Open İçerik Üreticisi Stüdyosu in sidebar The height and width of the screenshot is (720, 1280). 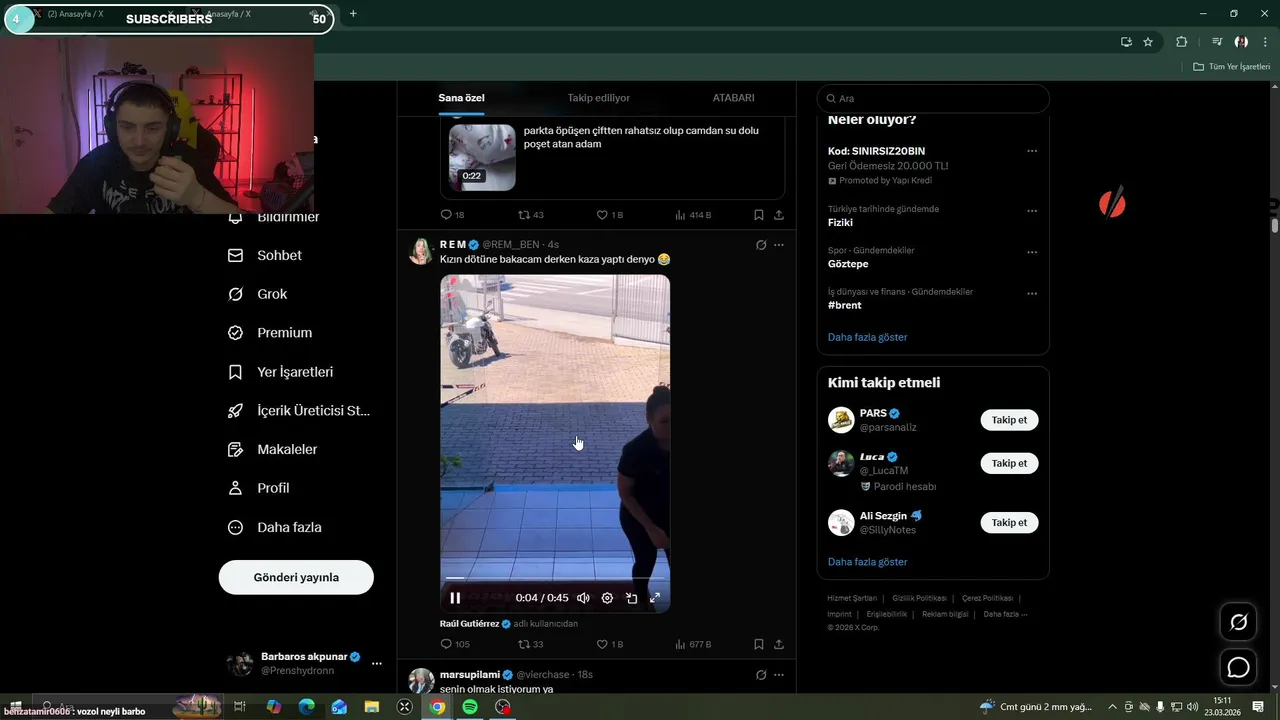tap(299, 411)
